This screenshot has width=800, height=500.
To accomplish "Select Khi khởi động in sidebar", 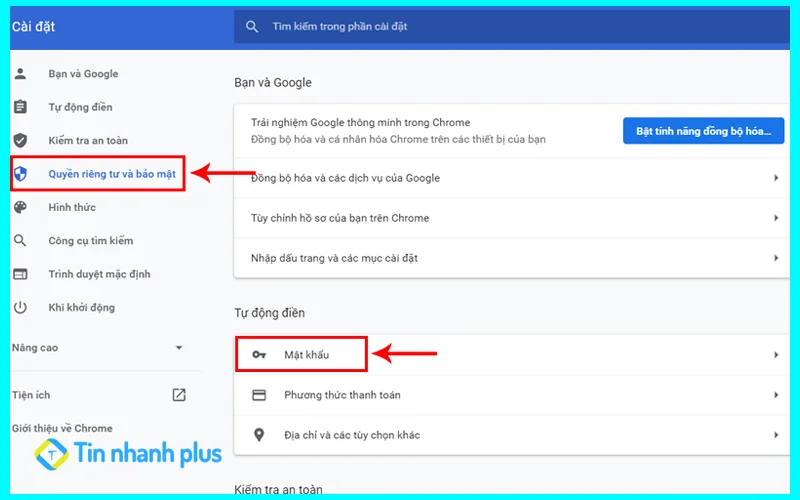I will pyautogui.click(x=82, y=308).
